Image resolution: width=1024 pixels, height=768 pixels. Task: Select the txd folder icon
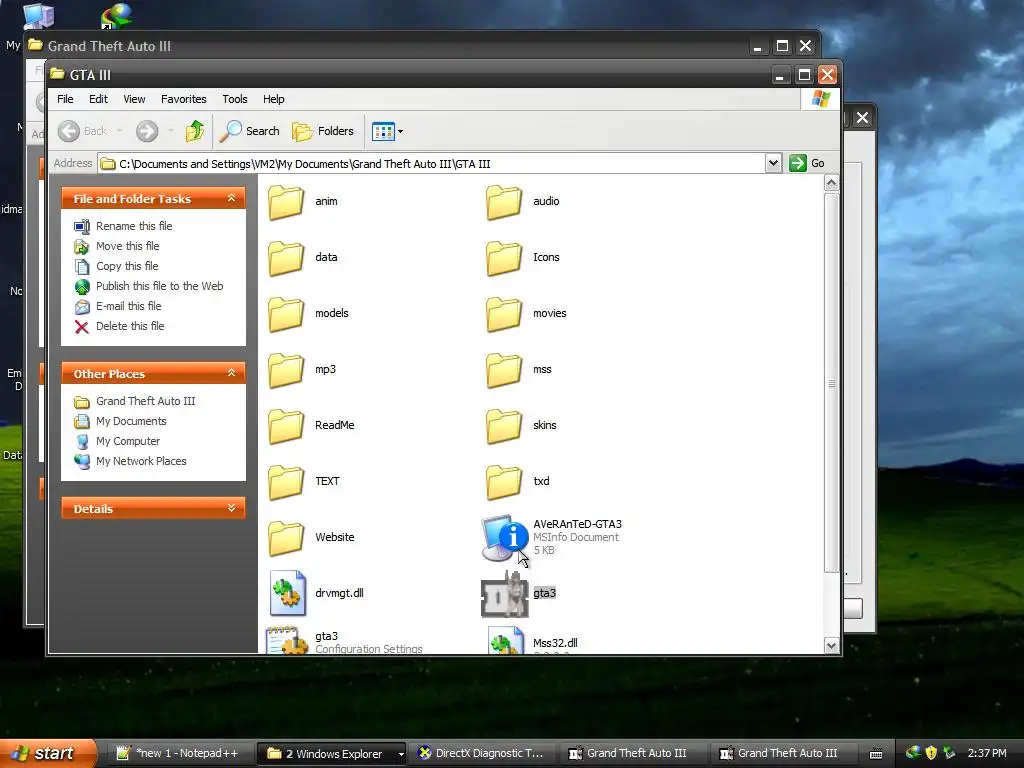click(504, 482)
